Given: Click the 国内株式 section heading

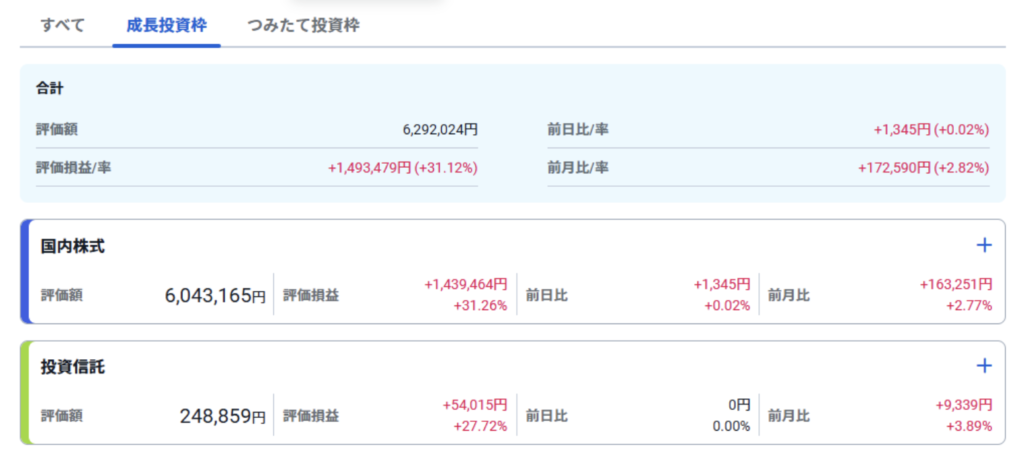Looking at the screenshot, I should (x=73, y=246).
